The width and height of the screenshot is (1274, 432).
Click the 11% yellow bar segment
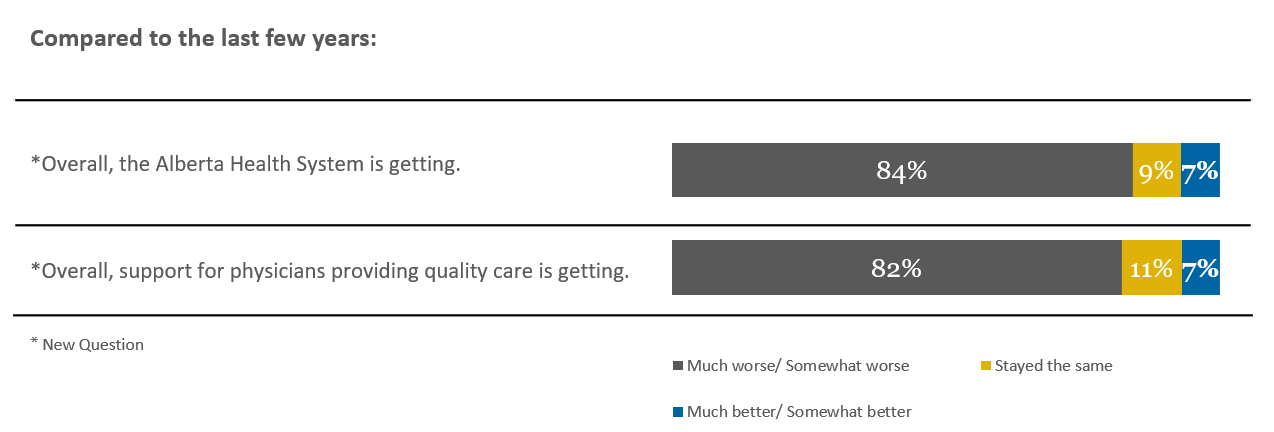tap(1152, 268)
